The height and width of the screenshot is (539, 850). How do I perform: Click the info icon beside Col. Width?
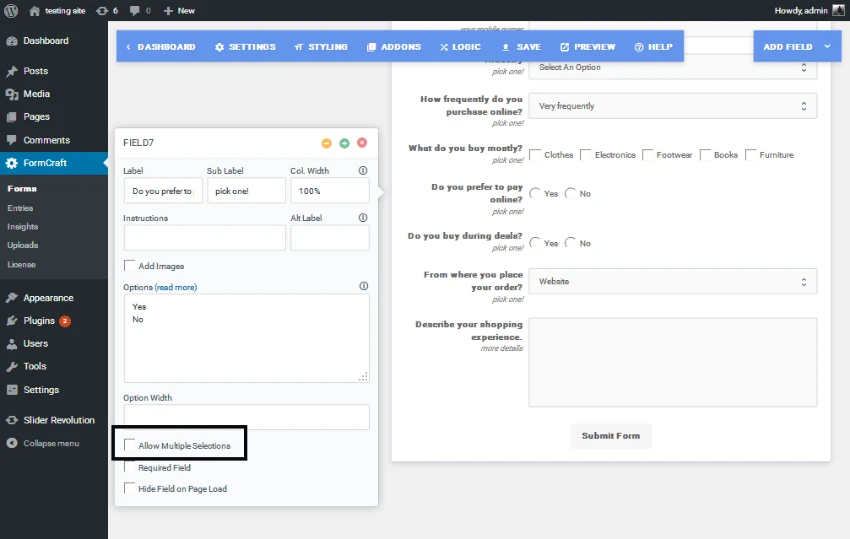[363, 171]
